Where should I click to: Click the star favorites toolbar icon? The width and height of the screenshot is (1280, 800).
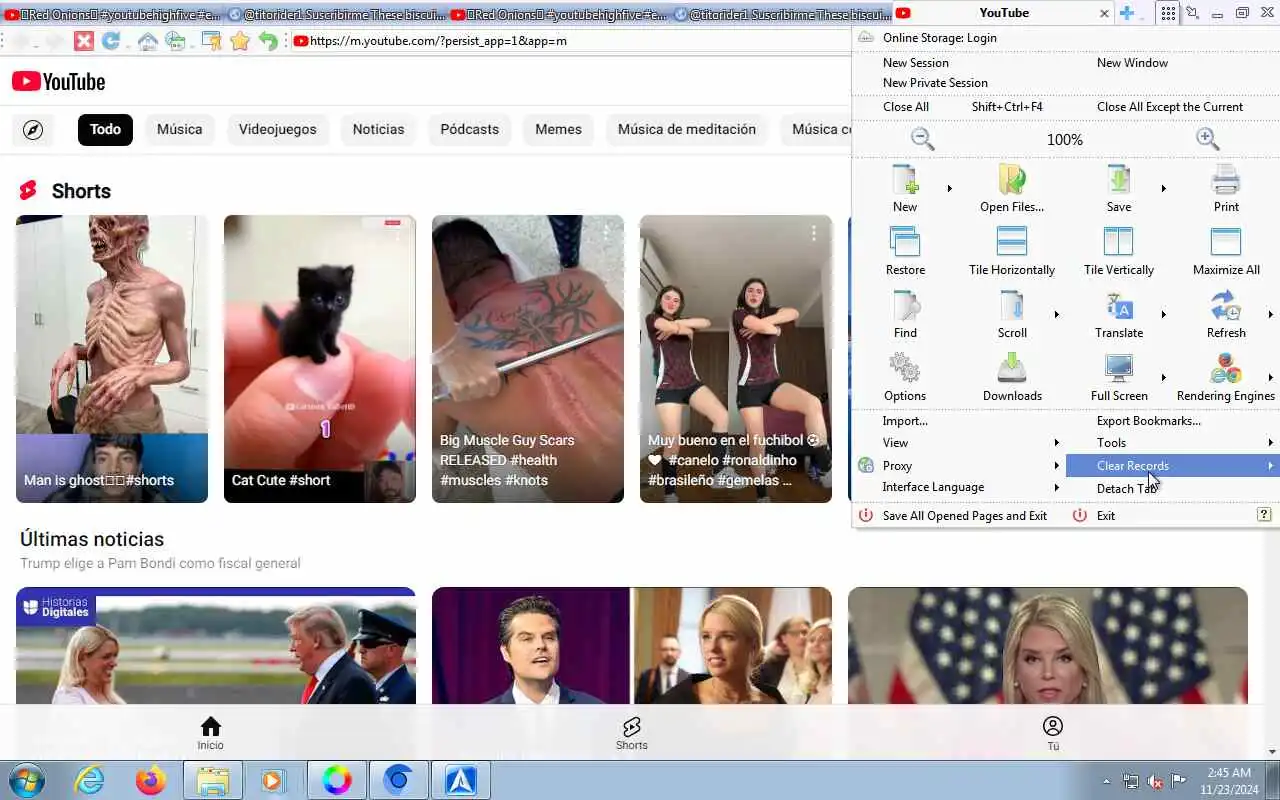coord(240,41)
